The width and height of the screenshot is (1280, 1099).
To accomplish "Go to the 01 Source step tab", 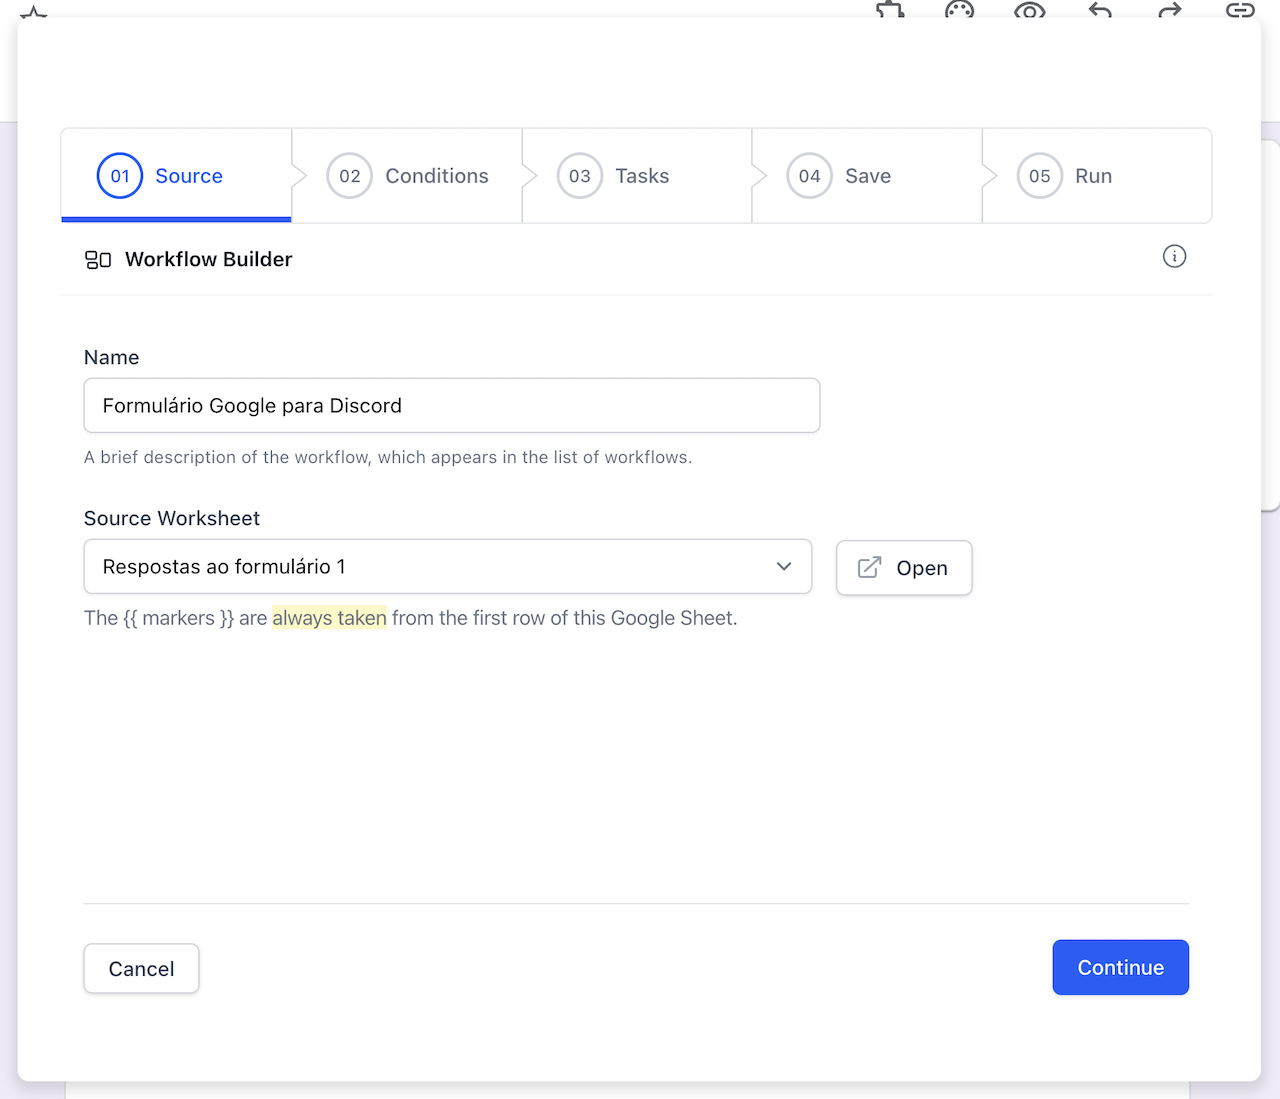I will coord(176,176).
